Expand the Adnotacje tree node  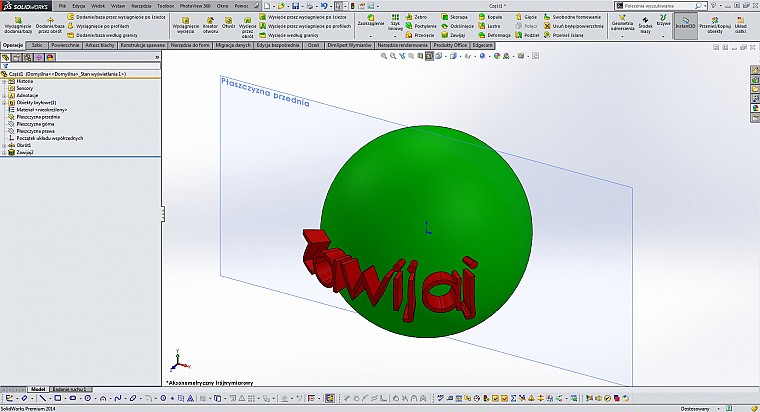pyautogui.click(x=4, y=95)
